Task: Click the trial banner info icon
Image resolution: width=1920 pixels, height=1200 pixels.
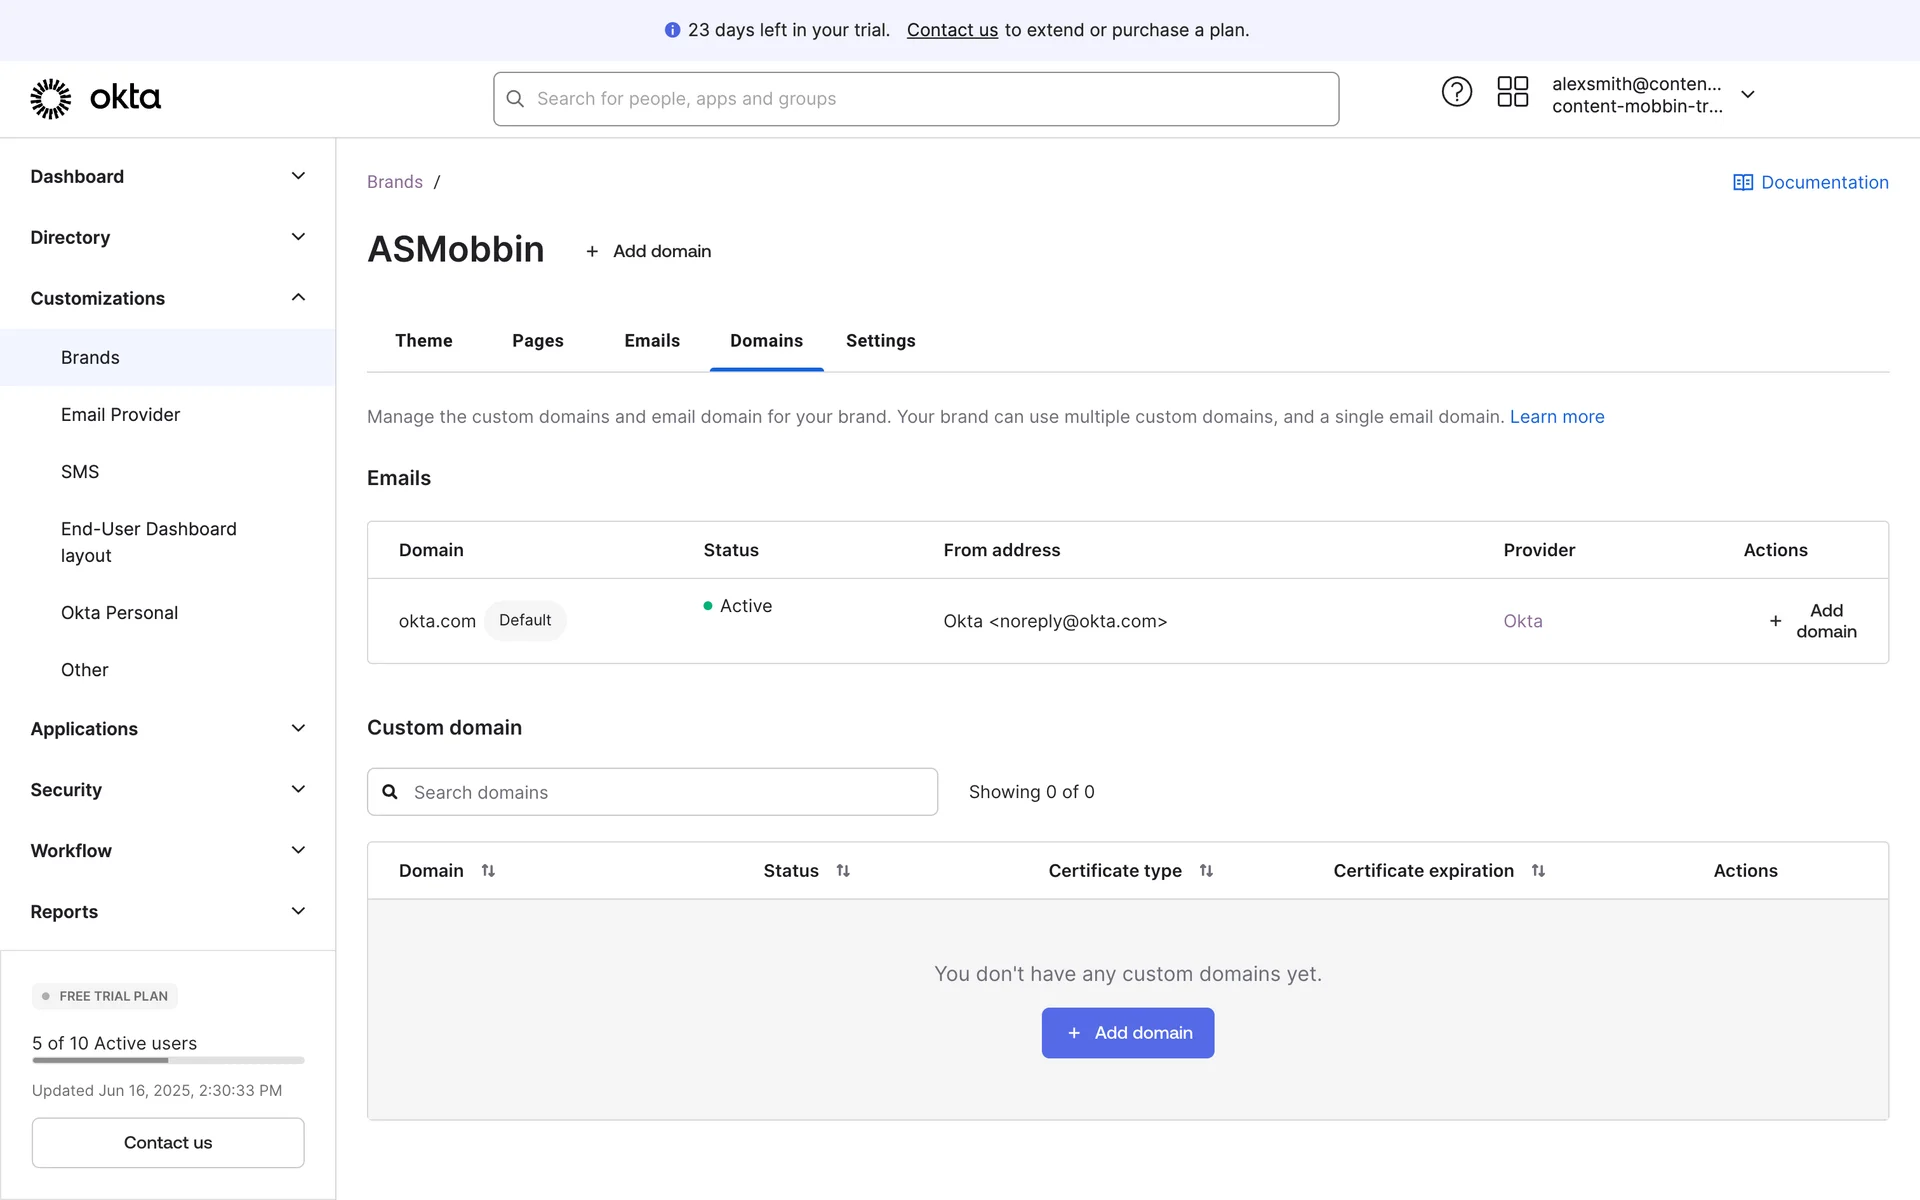Action: pos(672,30)
